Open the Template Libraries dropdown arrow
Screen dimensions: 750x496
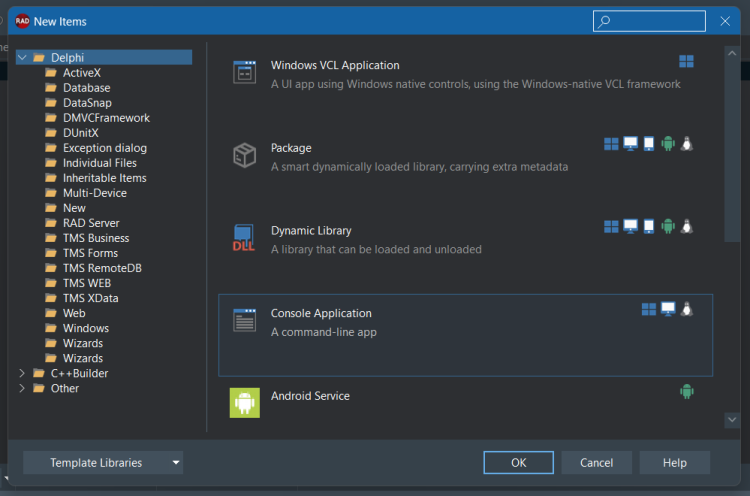pyautogui.click(x=176, y=463)
